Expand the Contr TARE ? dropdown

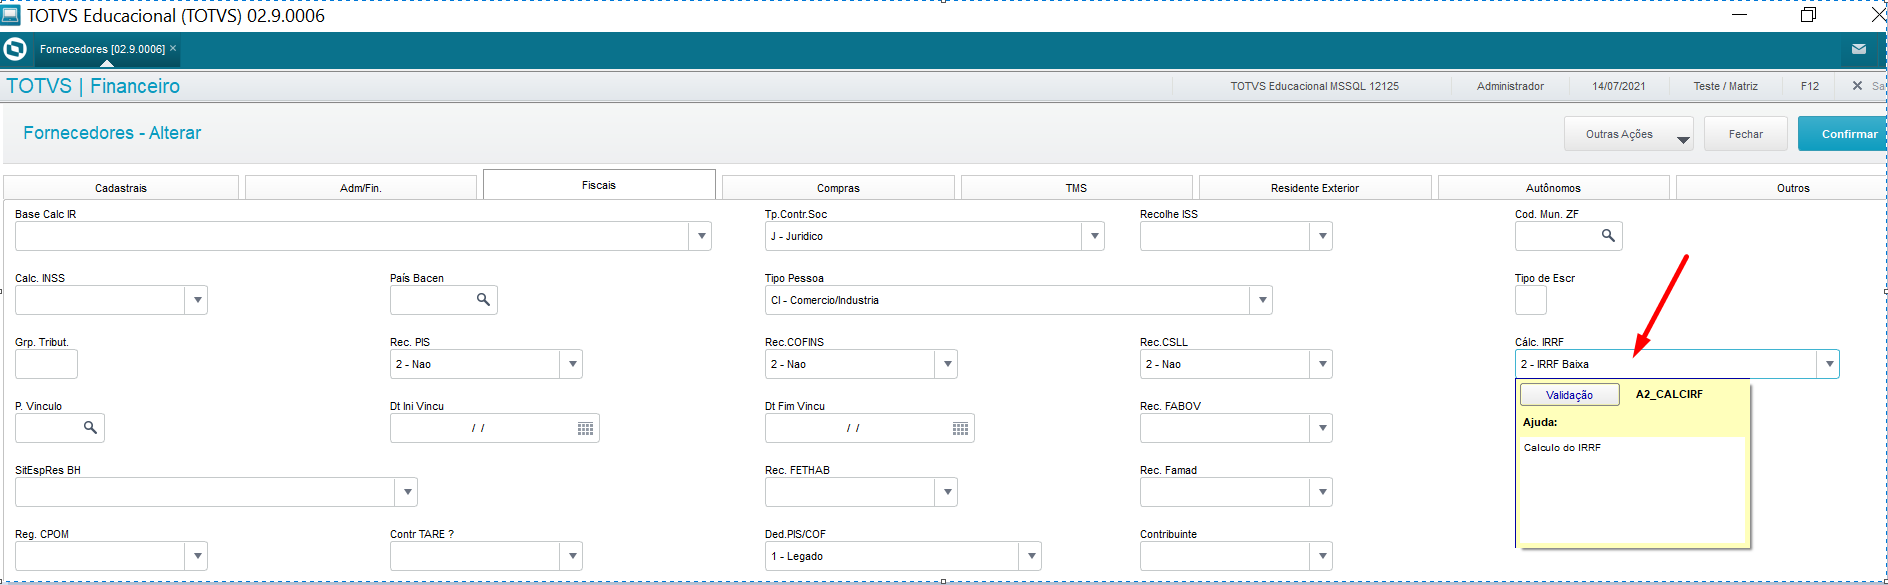point(572,556)
